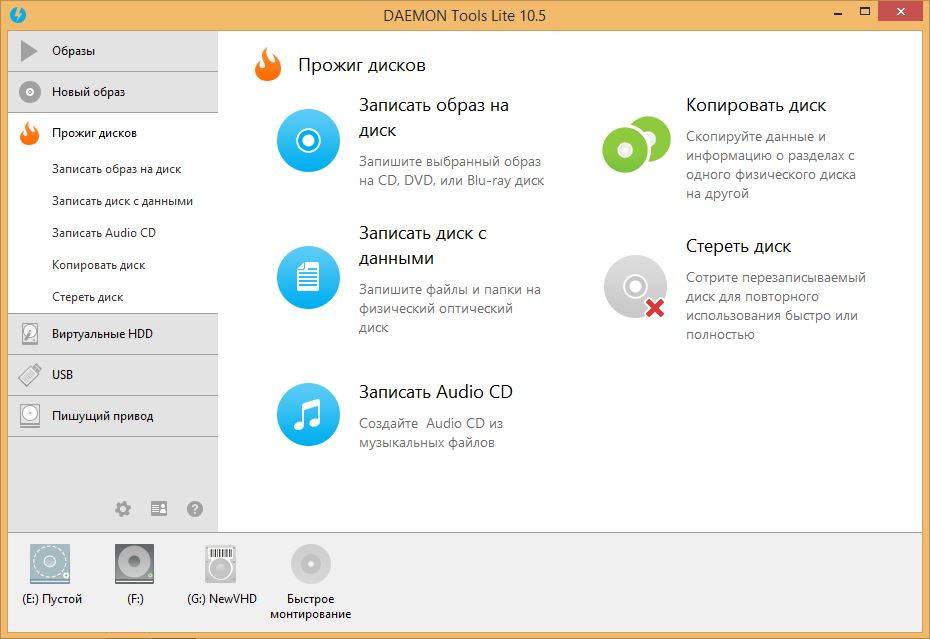Open help with the question mark icon
This screenshot has height=639, width=930.
195,508
